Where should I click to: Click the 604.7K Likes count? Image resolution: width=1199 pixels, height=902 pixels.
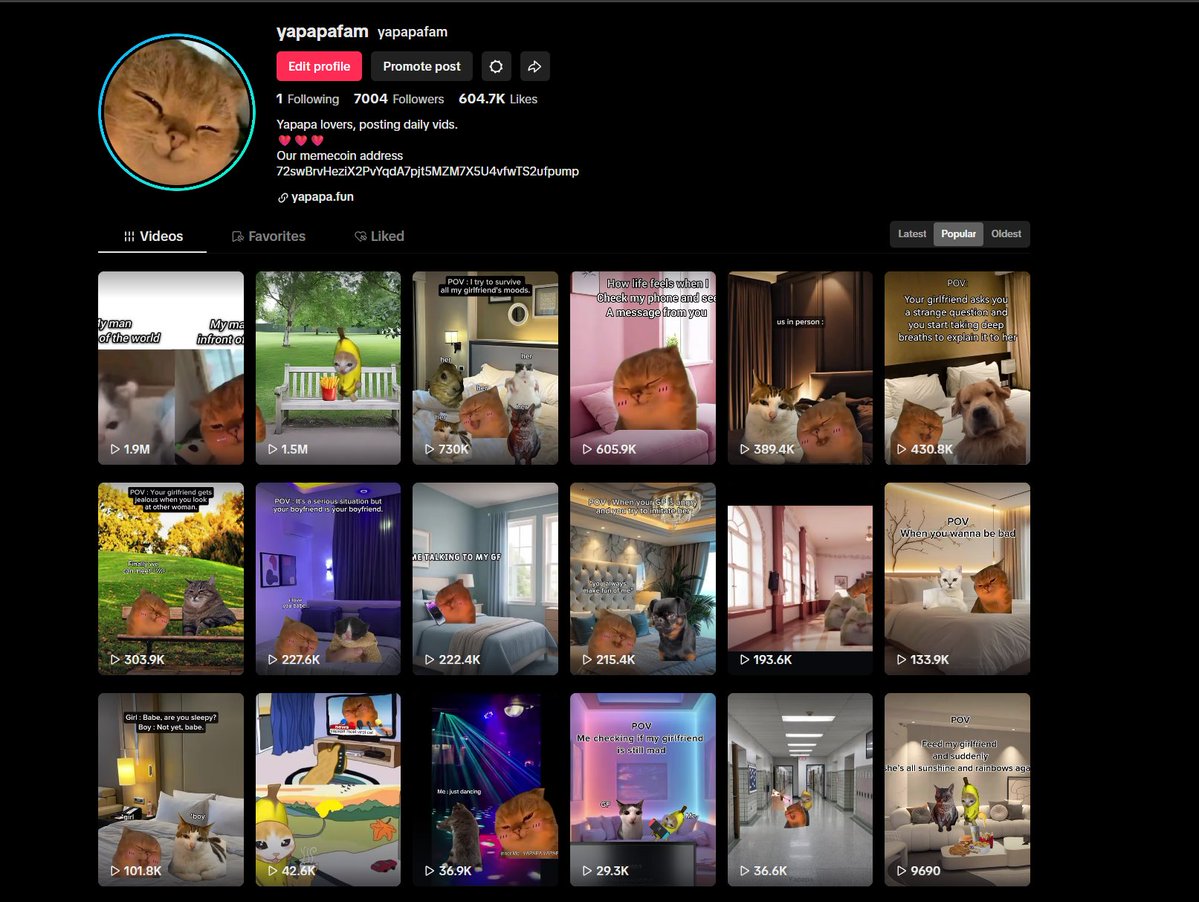498,99
